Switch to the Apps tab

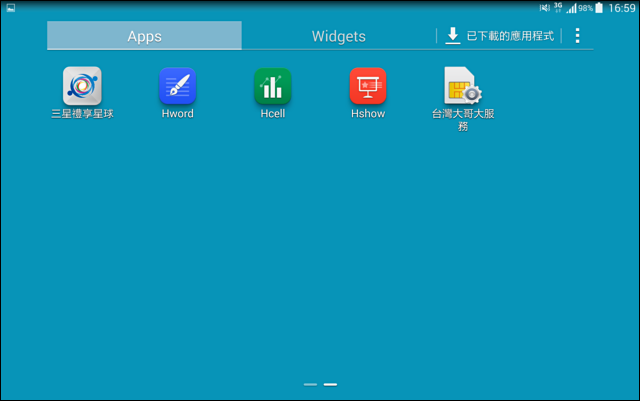point(144,36)
